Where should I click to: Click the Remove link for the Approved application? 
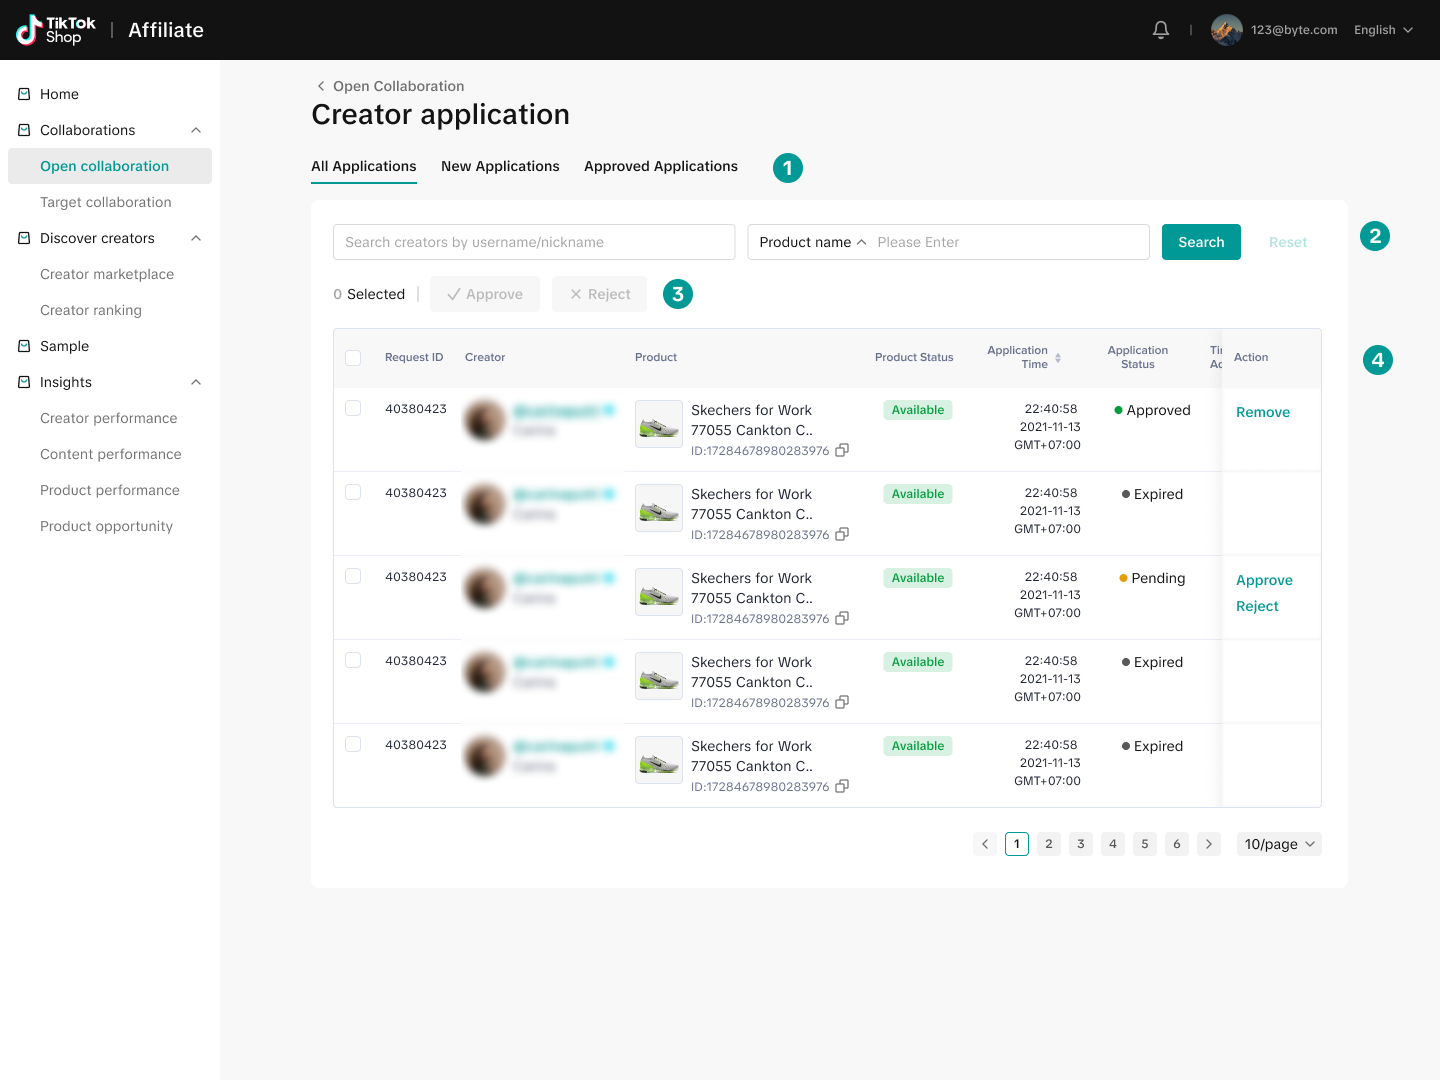coord(1263,412)
